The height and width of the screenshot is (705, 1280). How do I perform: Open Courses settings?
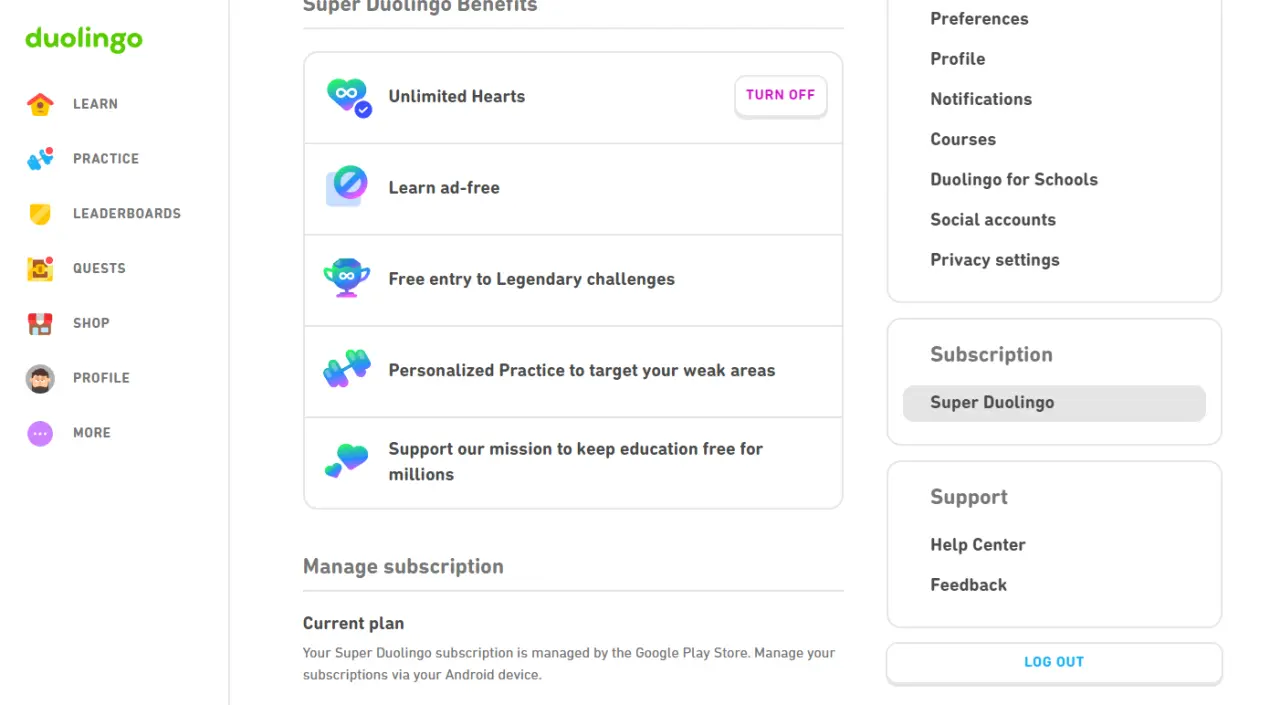click(963, 139)
